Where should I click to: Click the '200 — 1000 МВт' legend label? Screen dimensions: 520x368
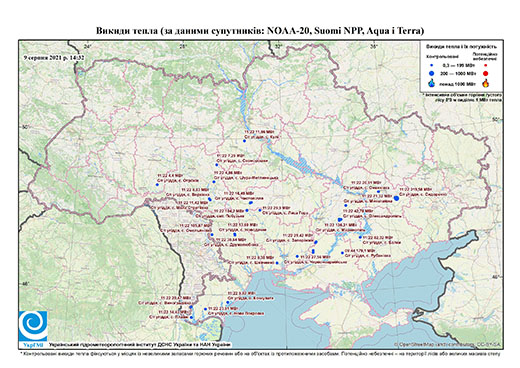click(x=458, y=73)
